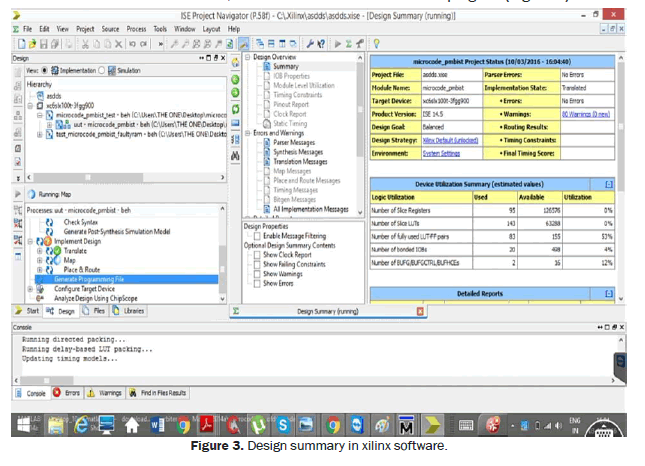Click the lightbulb tips icon
Screen dimensions: 645x466
(377, 44)
